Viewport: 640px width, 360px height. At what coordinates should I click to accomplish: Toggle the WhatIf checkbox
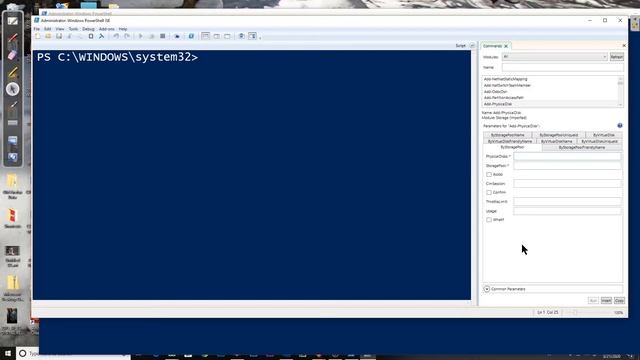click(x=489, y=220)
